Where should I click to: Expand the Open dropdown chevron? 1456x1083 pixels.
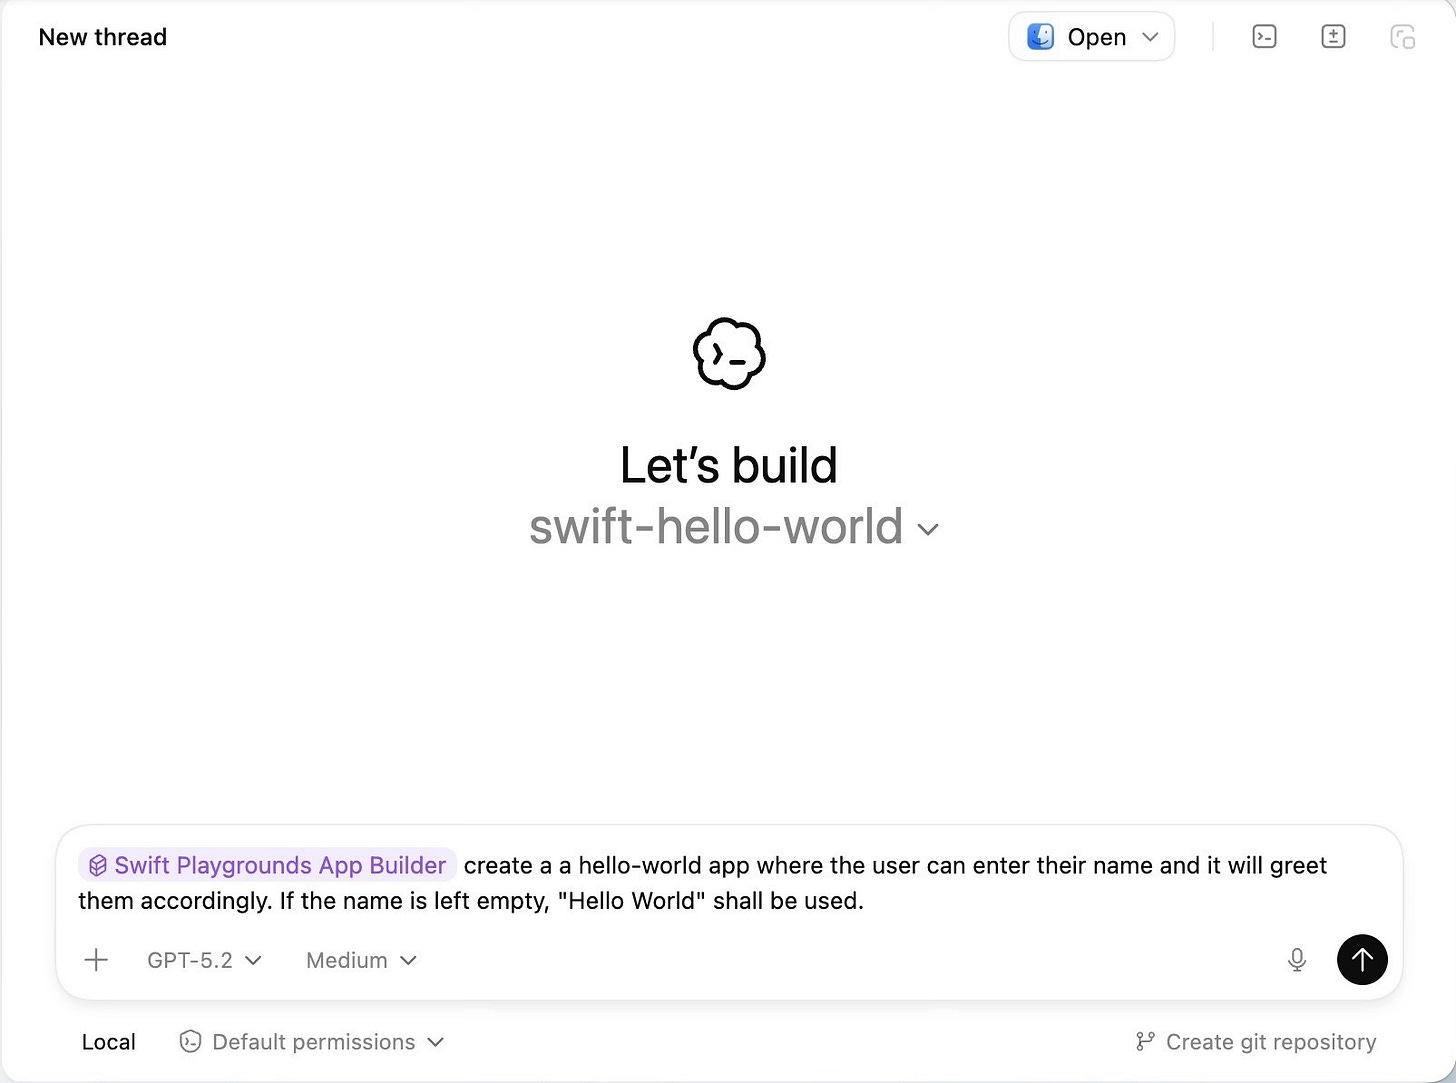pyautogui.click(x=1150, y=37)
